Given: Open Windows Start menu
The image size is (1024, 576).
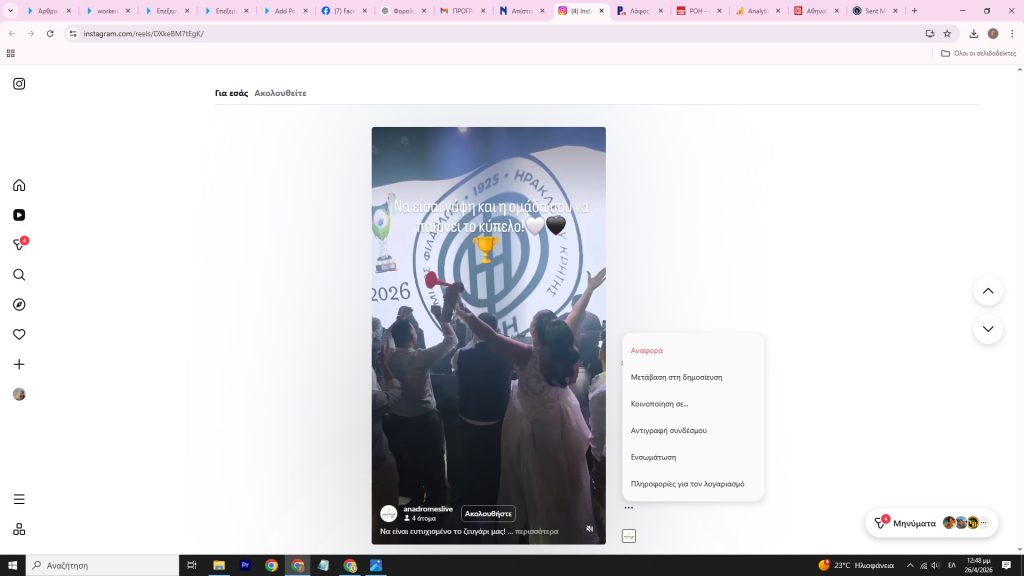Looking at the screenshot, I should (12, 566).
